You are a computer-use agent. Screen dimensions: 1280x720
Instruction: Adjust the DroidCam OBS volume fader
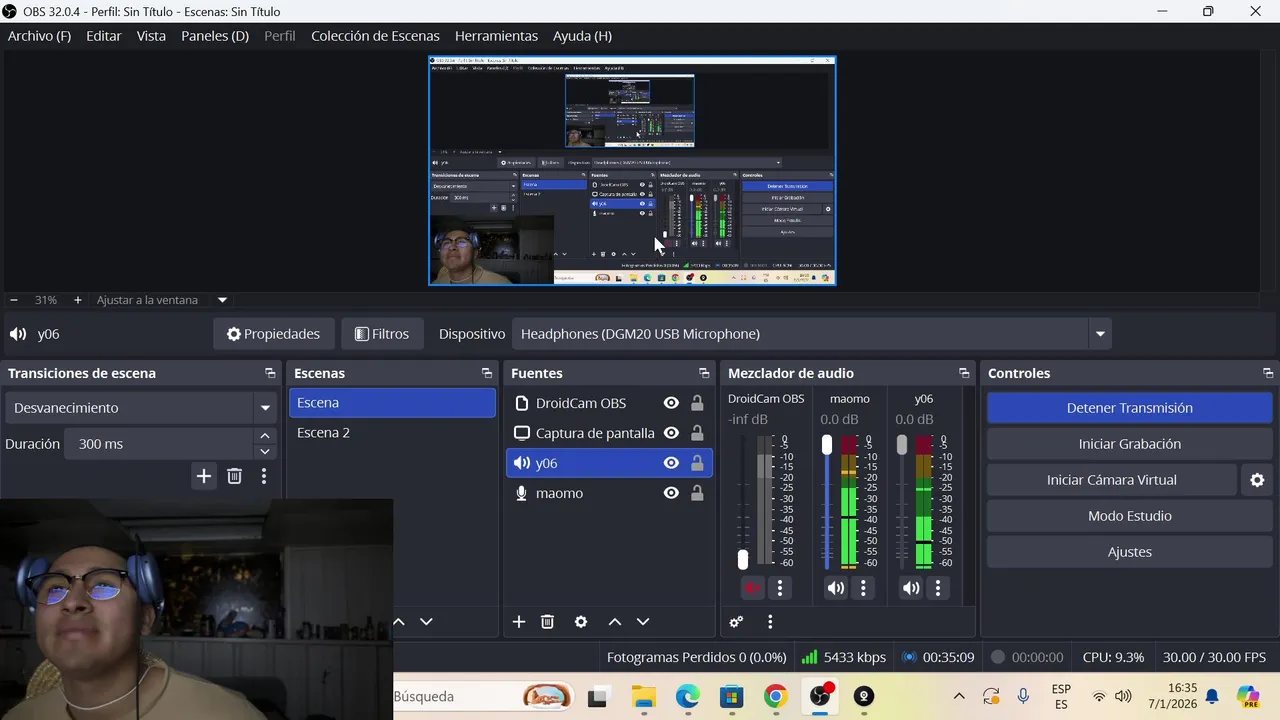743,559
